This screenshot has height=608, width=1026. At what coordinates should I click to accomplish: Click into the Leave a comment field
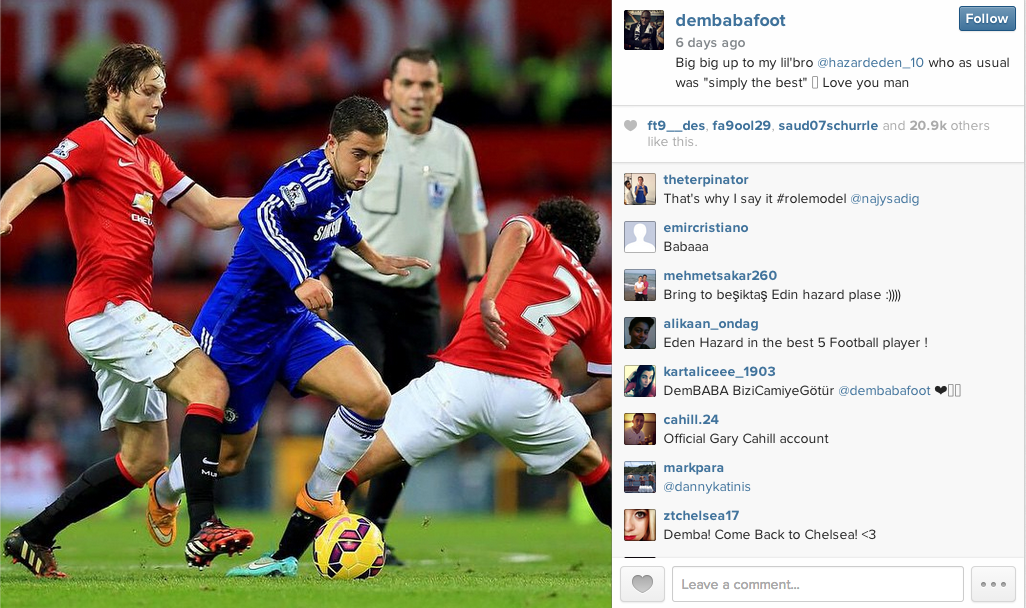817,584
